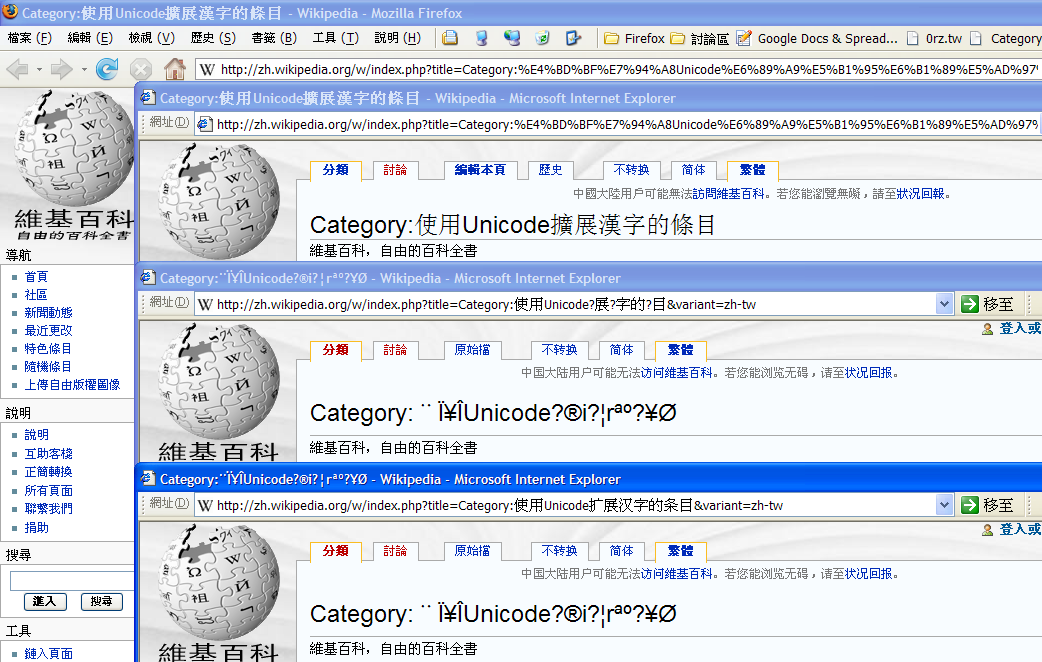Click 移至 Go button in the bottom IE window

(x=988, y=505)
